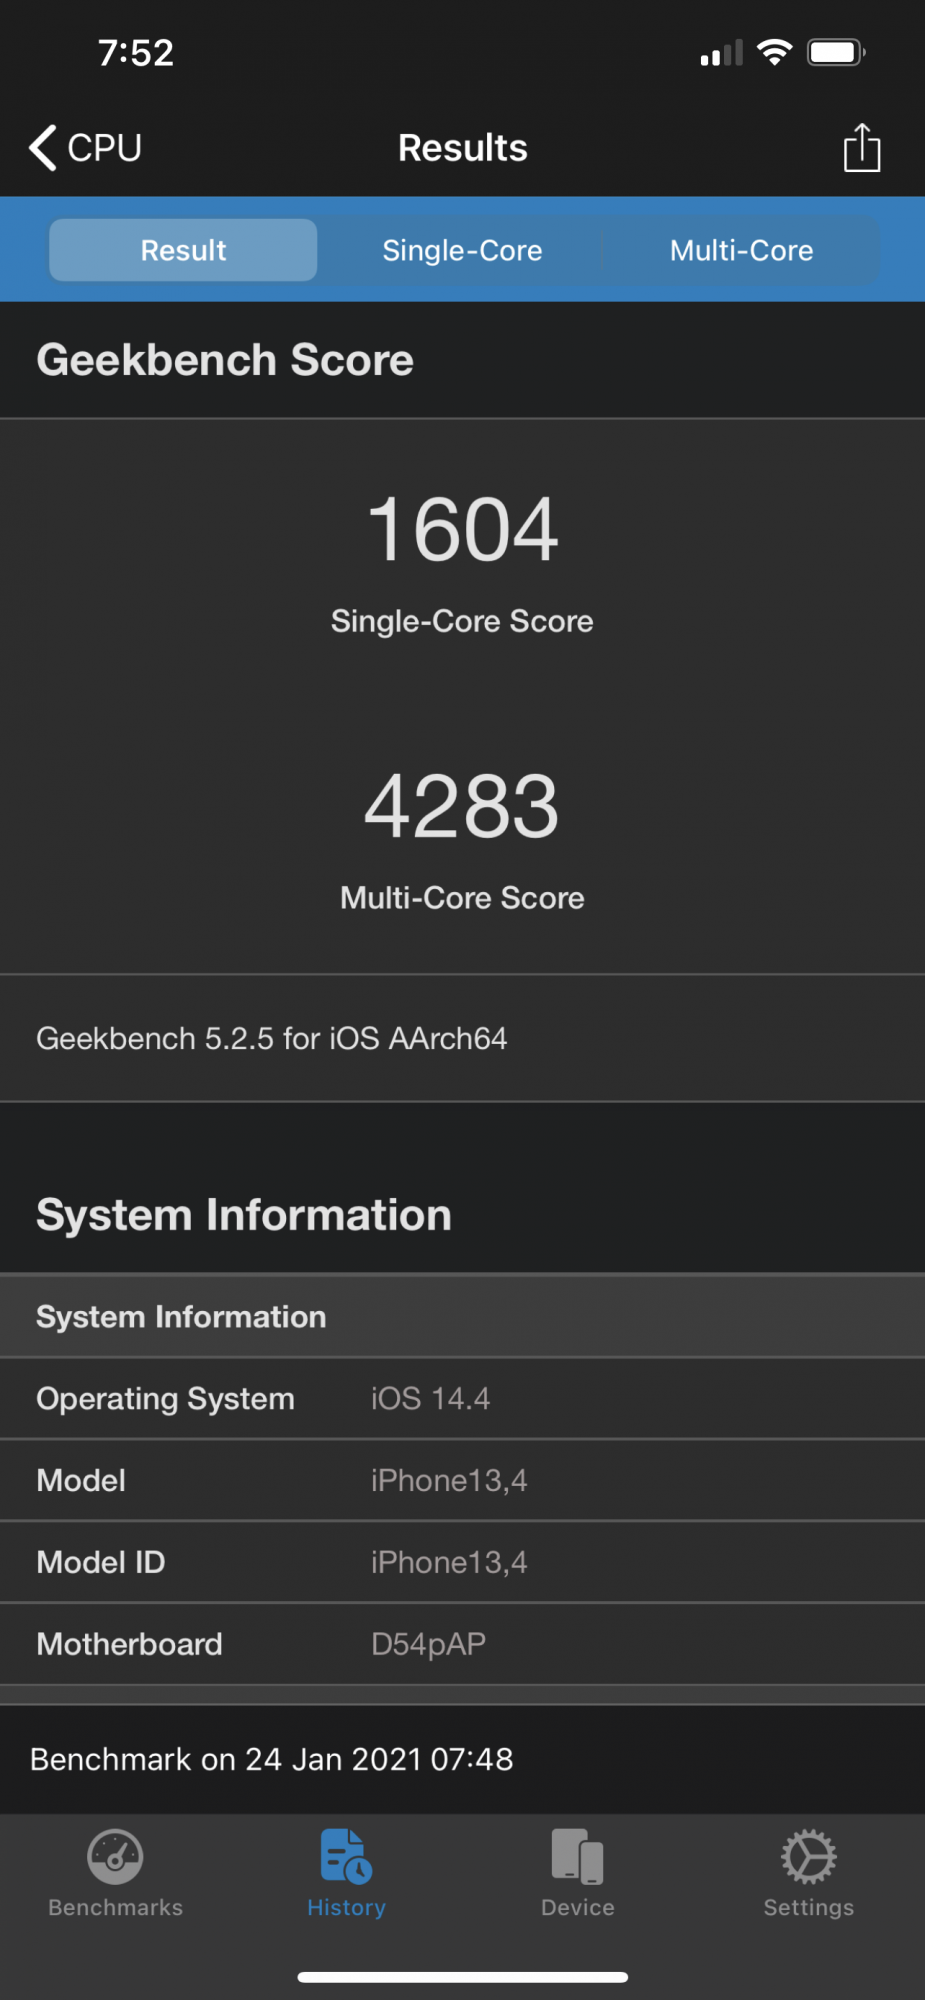
Task: Select the Motherboard D54pAP row
Action: click(x=462, y=1644)
